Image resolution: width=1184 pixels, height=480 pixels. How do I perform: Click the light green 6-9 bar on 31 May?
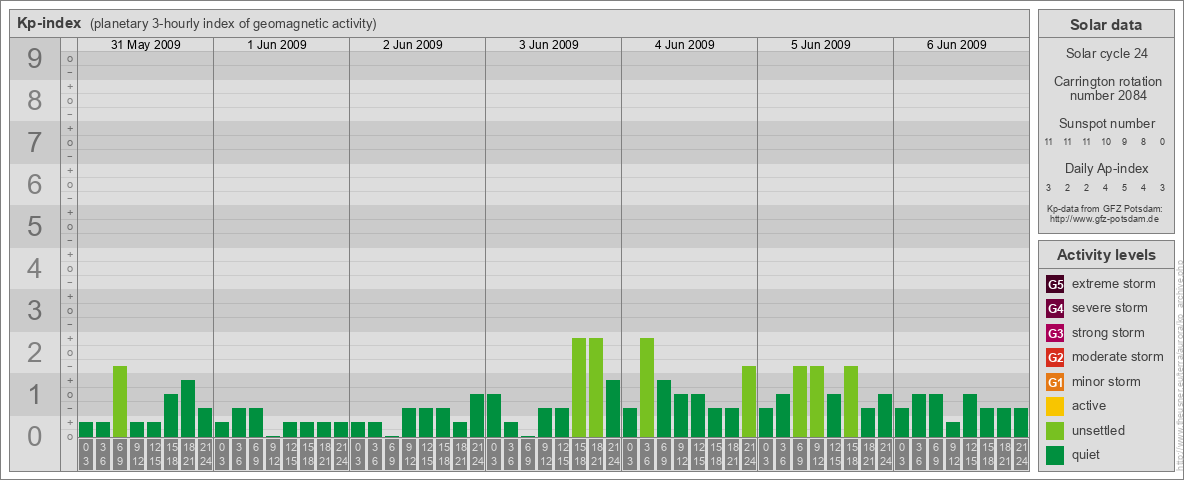point(119,402)
